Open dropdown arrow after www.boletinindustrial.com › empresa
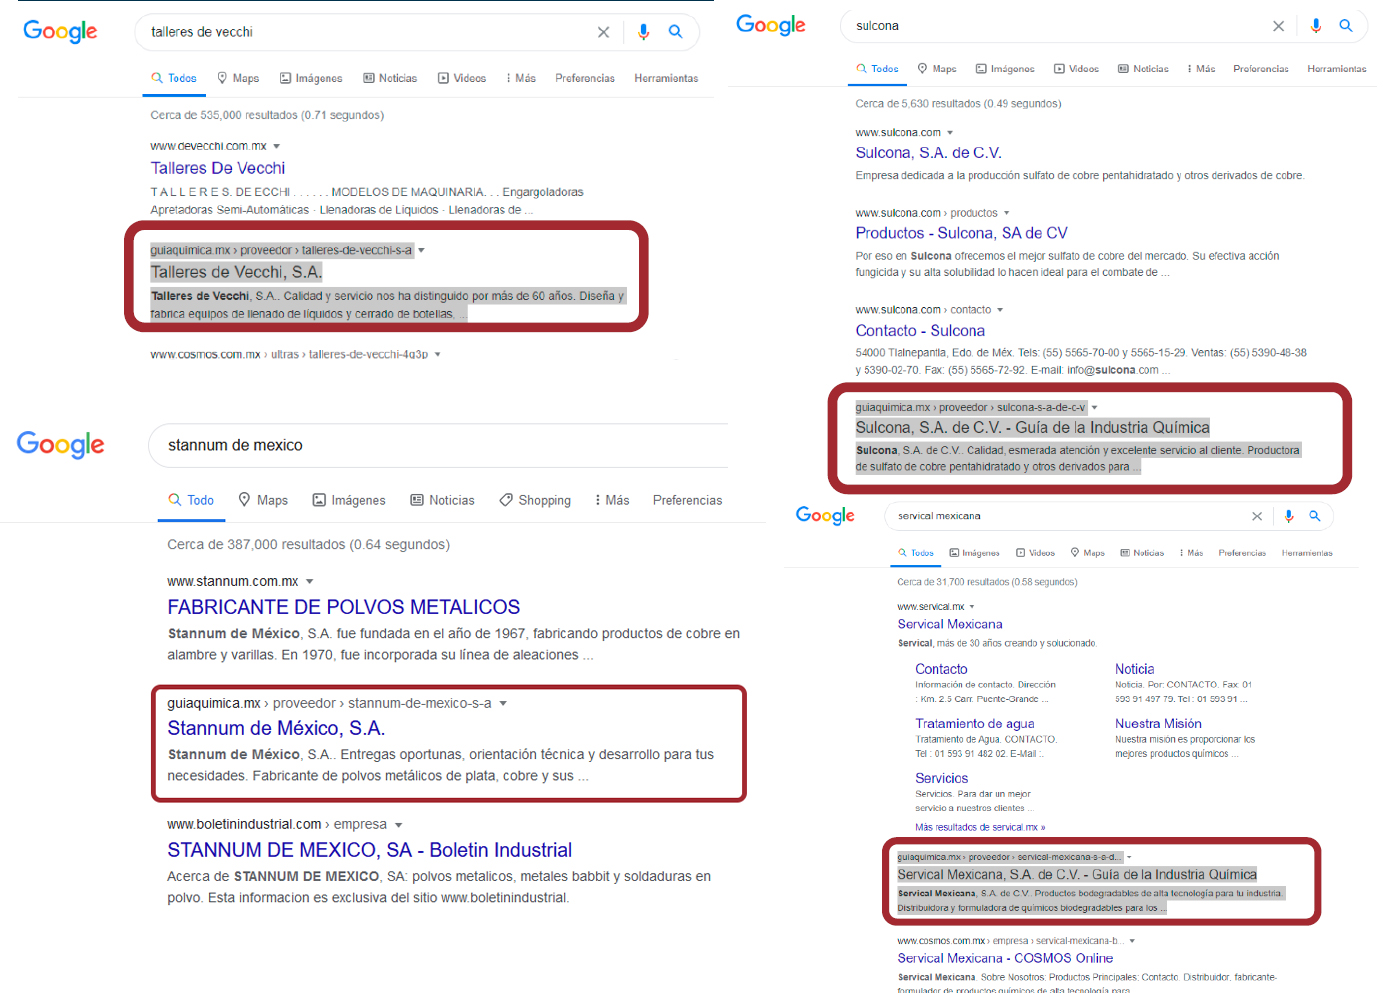Viewport: 1396px width, 993px height. (398, 825)
